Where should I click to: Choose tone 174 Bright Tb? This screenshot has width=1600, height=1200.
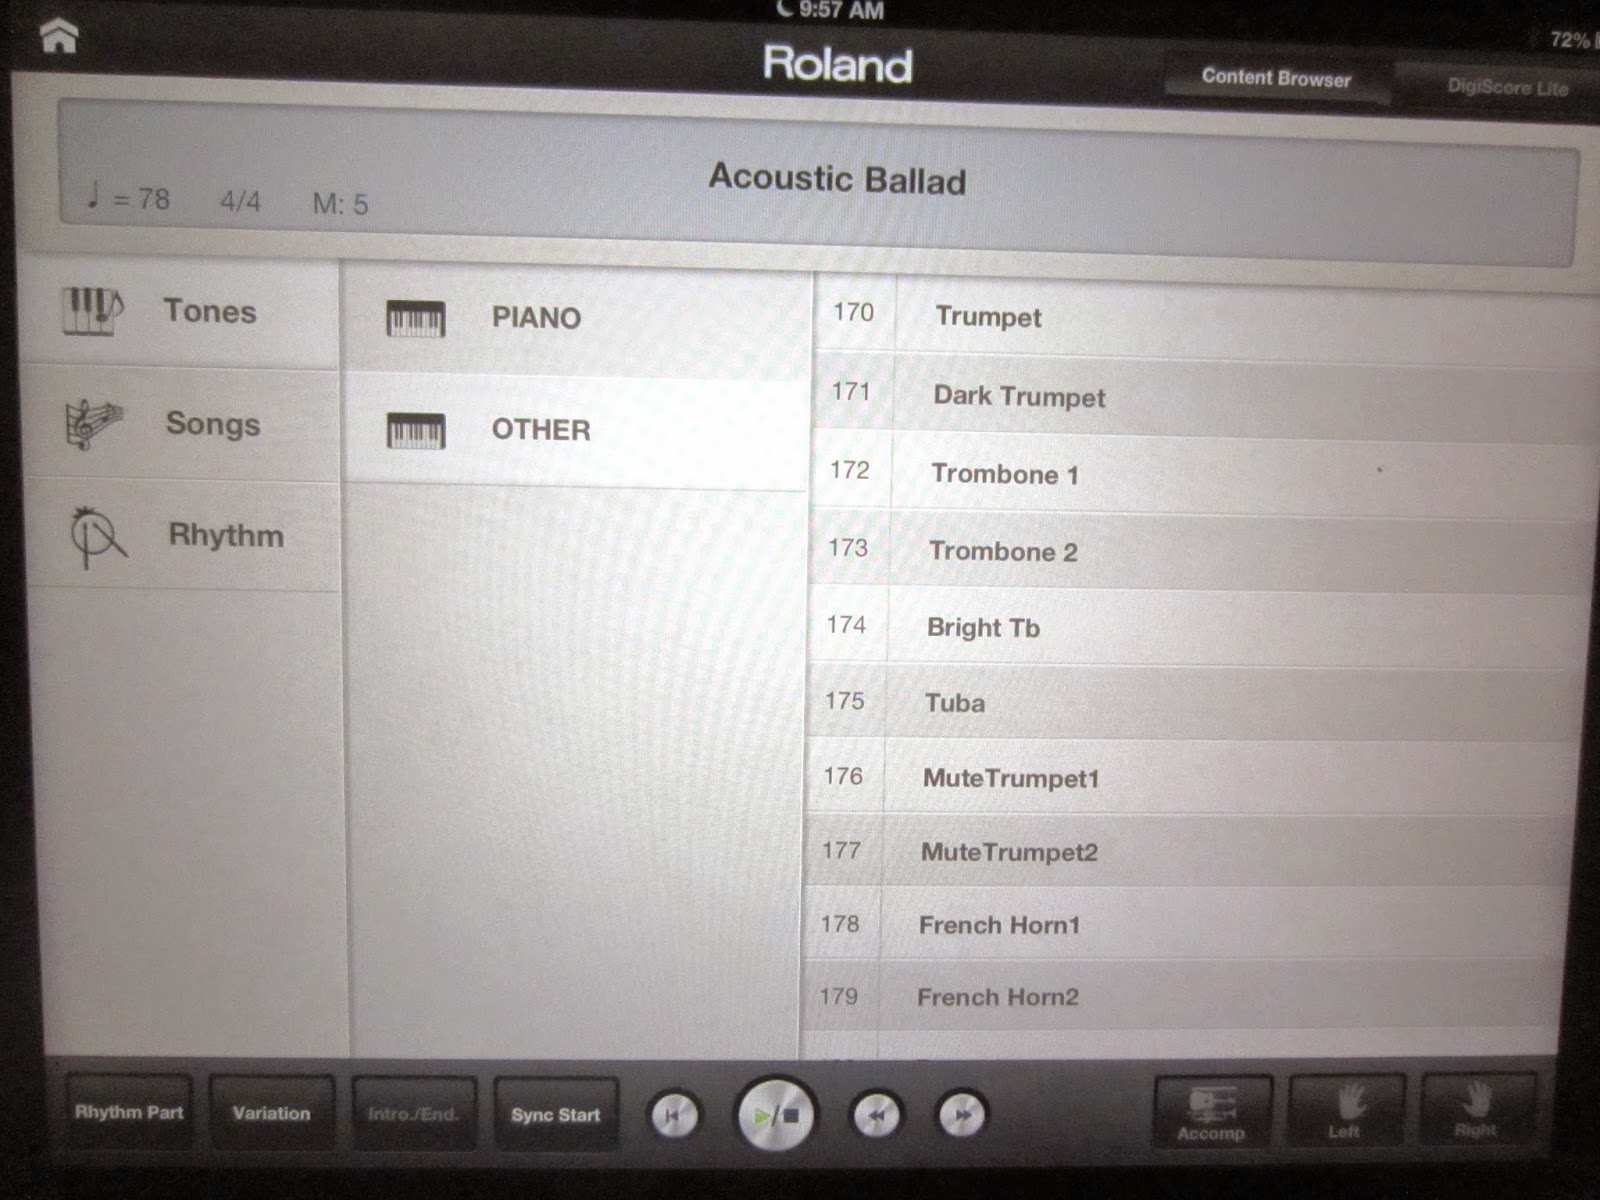[1195, 627]
